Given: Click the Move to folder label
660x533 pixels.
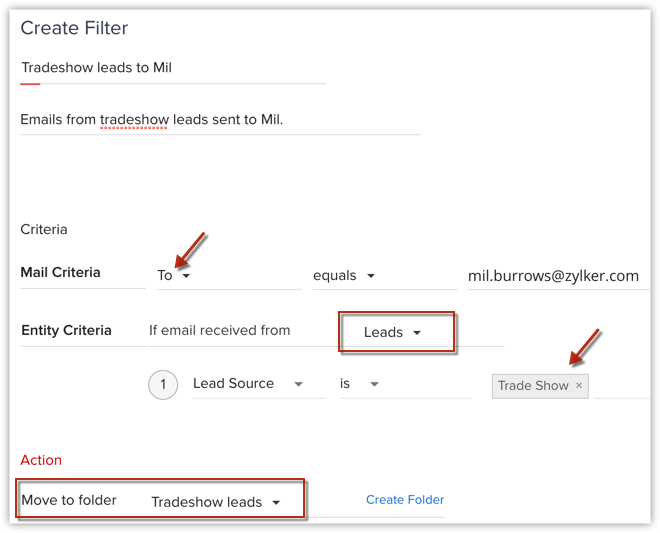Looking at the screenshot, I should (69, 500).
